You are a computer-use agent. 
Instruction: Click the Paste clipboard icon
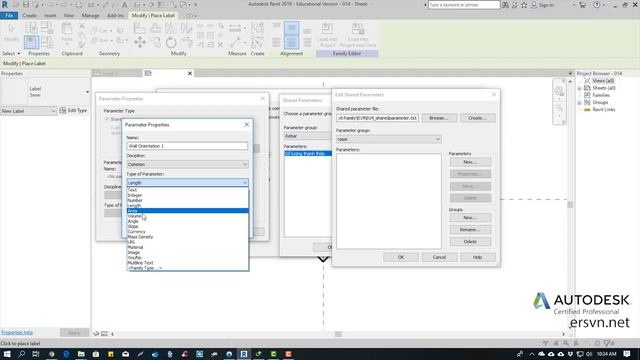pyautogui.click(x=67, y=30)
